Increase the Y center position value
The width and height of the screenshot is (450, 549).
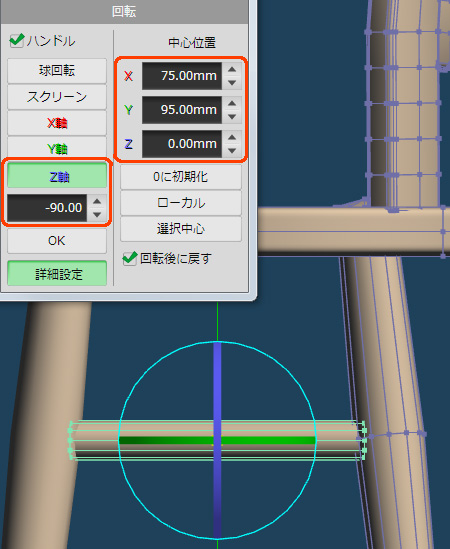pos(232,103)
